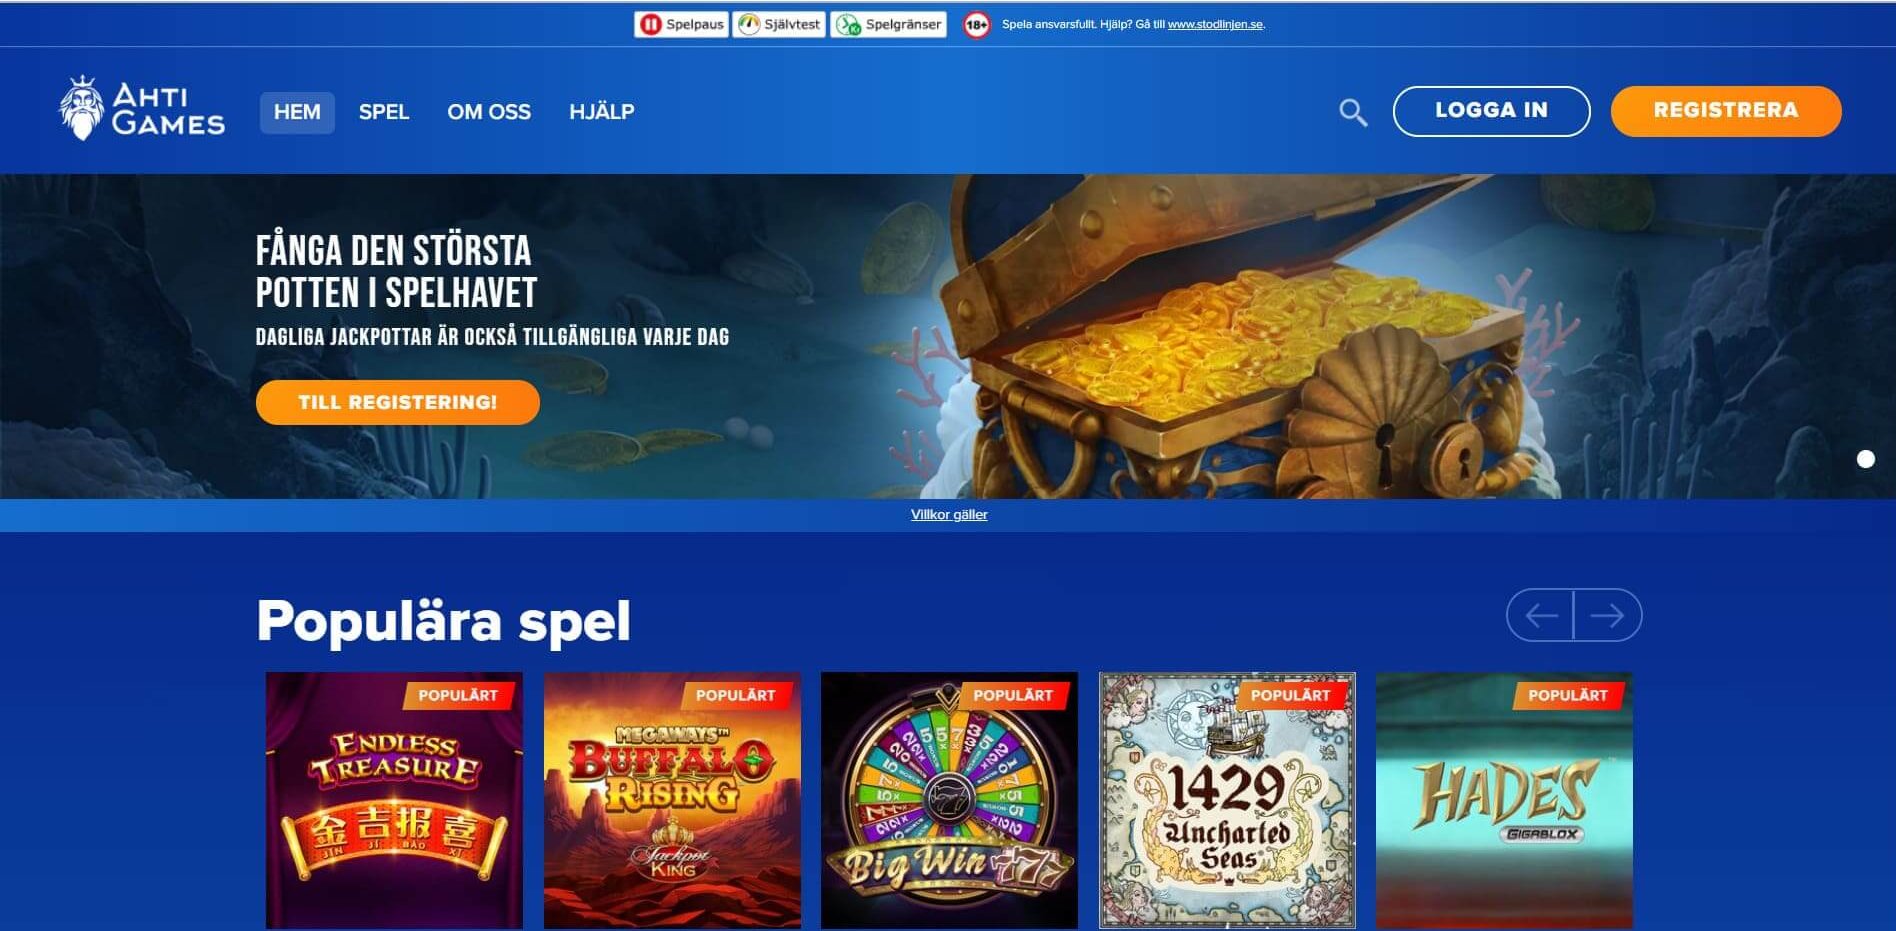Open the Hades Gigablox game thumbnail

pos(1504,800)
